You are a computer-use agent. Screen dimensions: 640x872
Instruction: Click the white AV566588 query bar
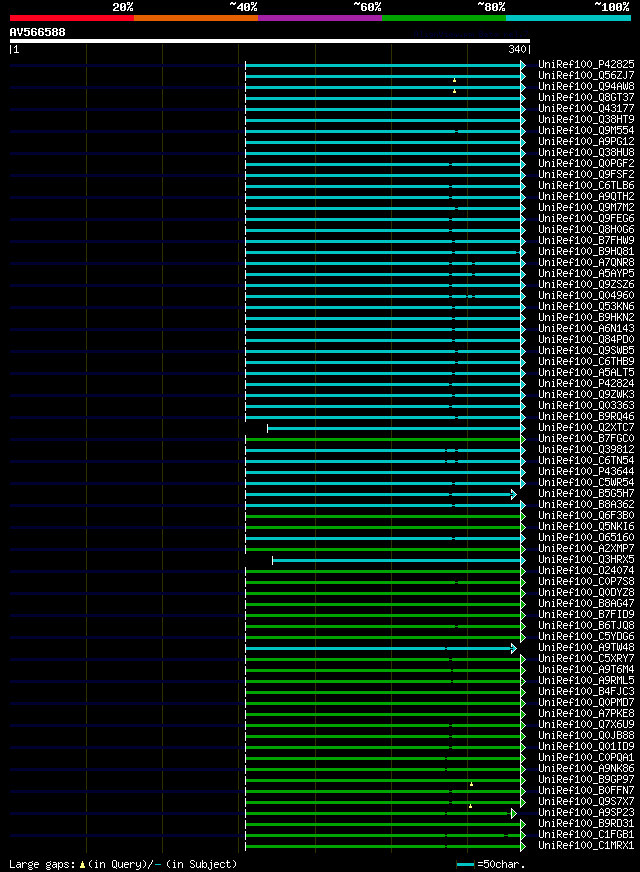coord(270,41)
